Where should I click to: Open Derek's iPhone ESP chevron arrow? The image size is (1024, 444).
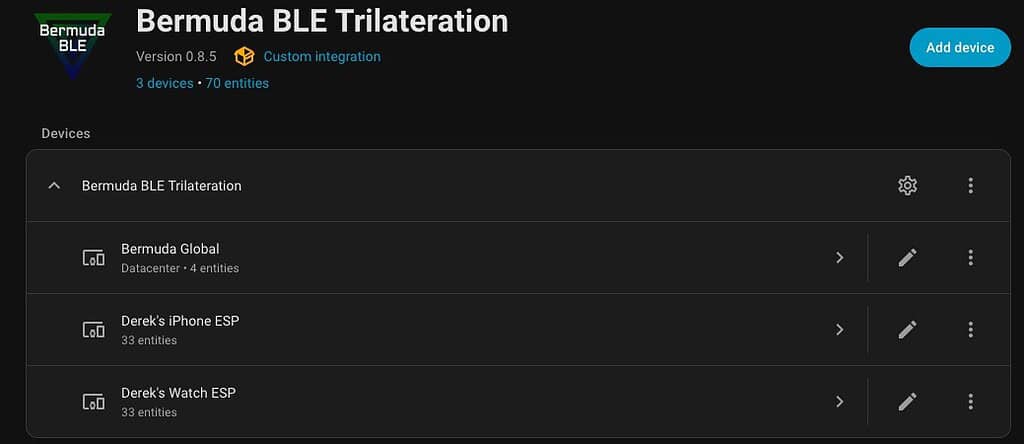click(839, 329)
